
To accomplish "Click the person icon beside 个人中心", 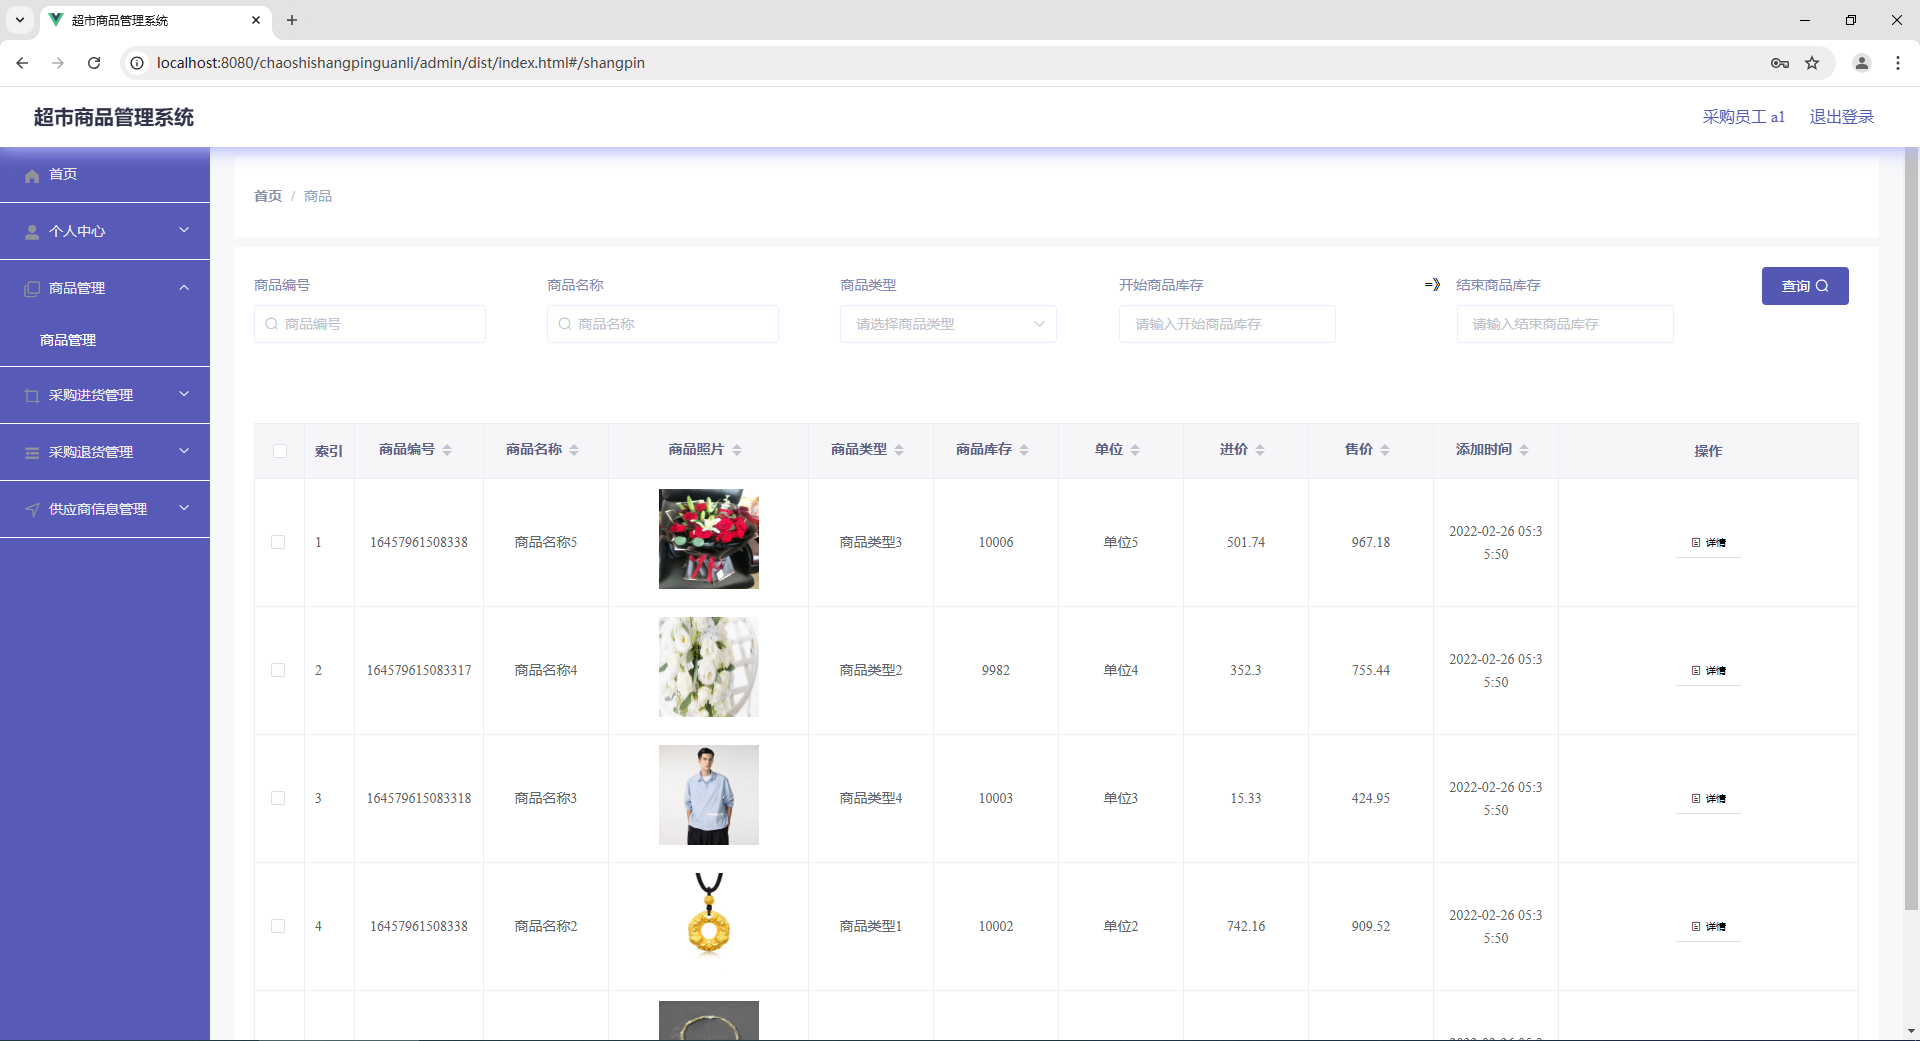I will click(x=32, y=232).
